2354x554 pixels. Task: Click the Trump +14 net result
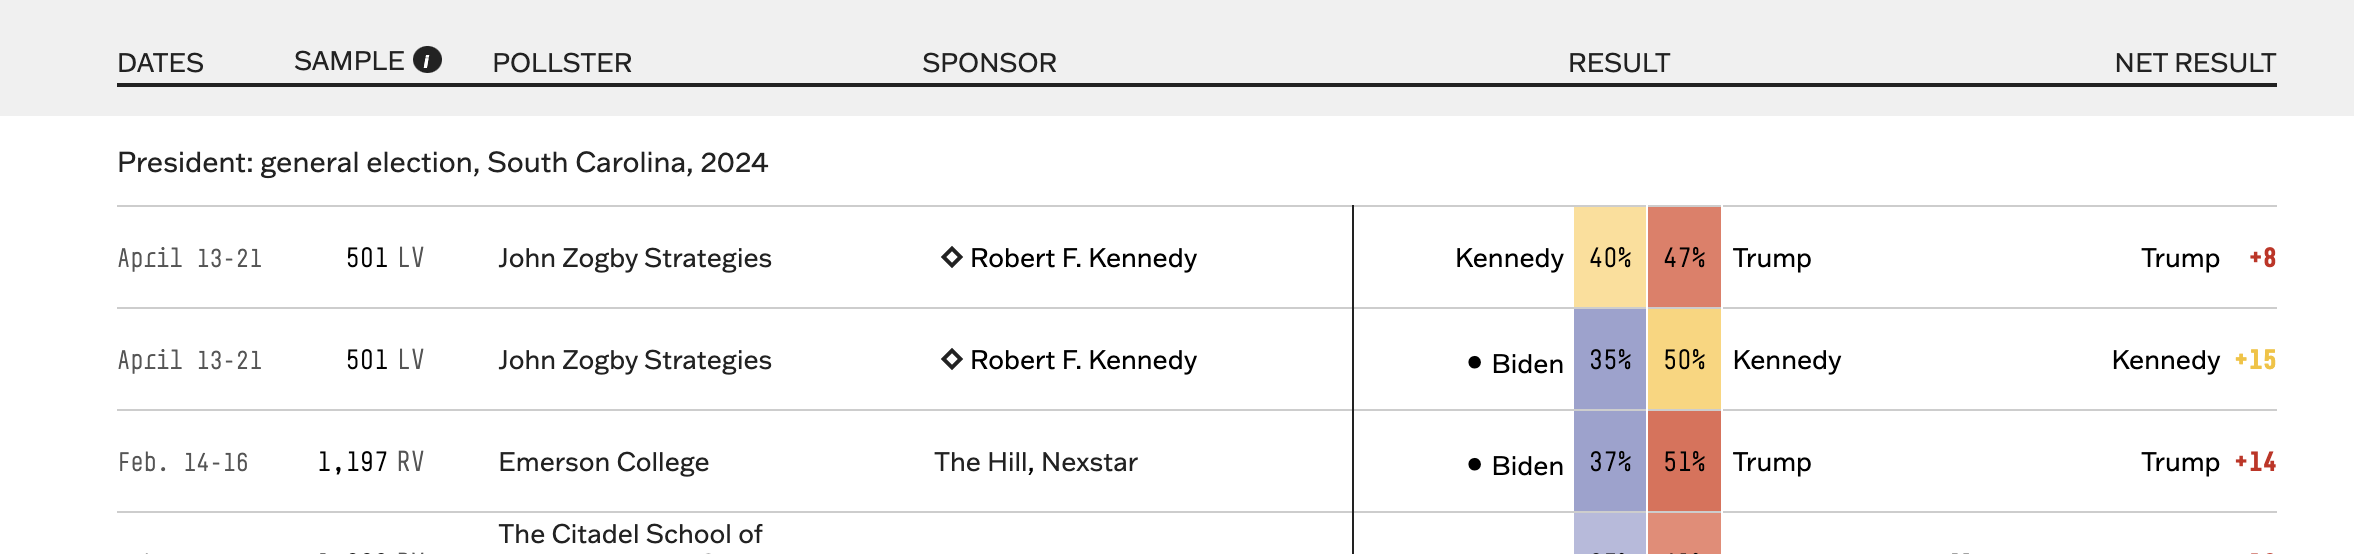(2208, 462)
